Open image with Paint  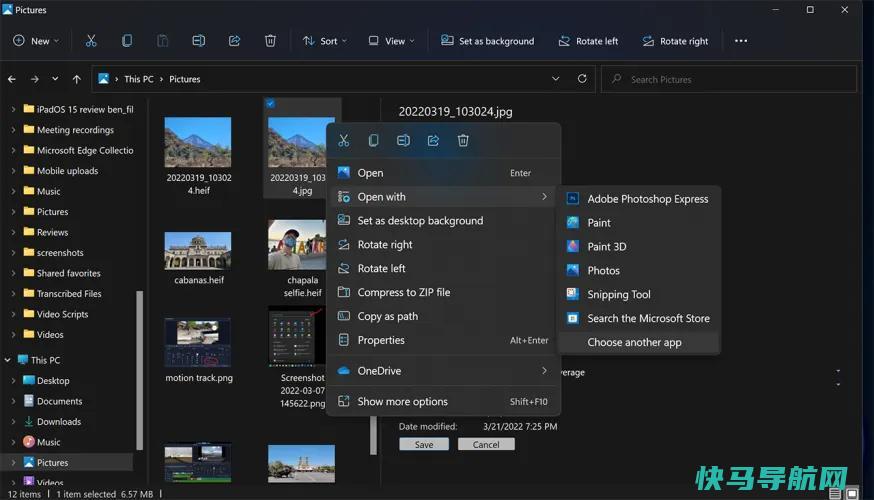[639, 223]
